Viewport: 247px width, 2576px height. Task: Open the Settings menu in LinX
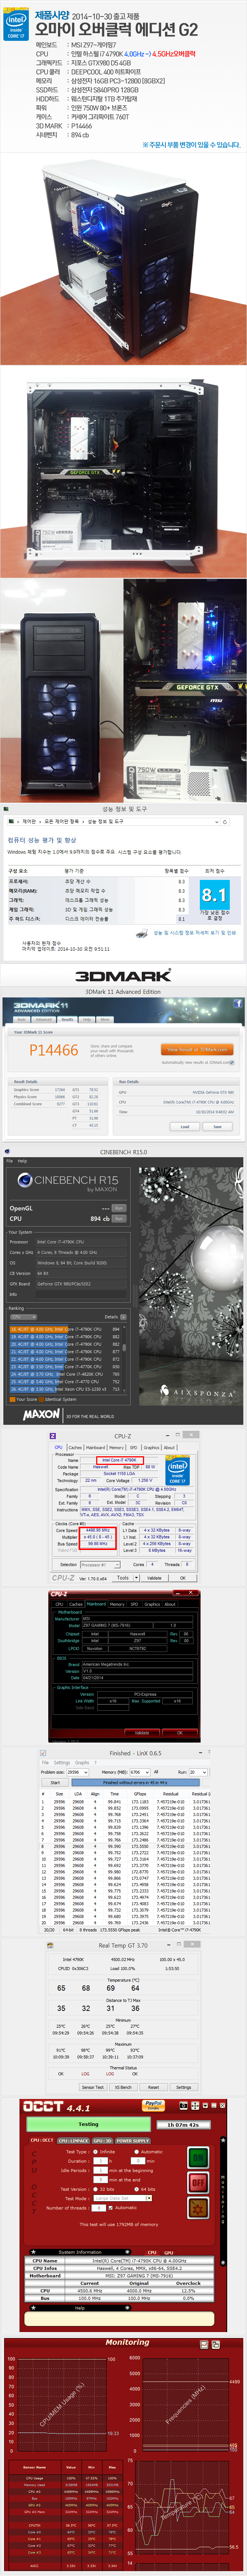[62, 1763]
